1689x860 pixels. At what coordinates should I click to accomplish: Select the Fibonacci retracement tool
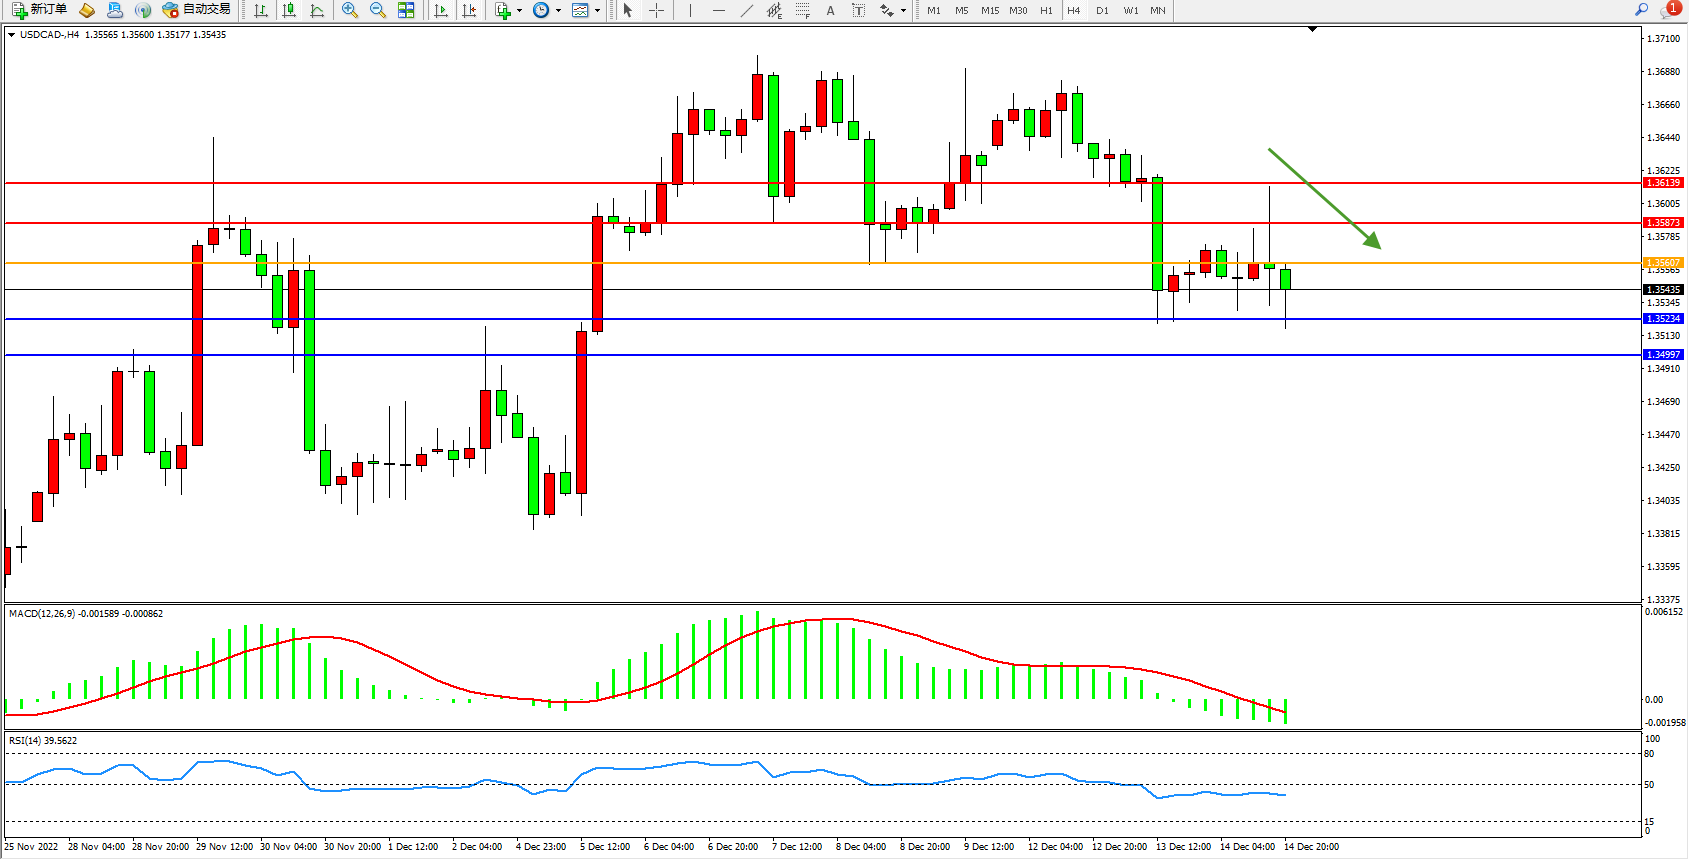802,10
